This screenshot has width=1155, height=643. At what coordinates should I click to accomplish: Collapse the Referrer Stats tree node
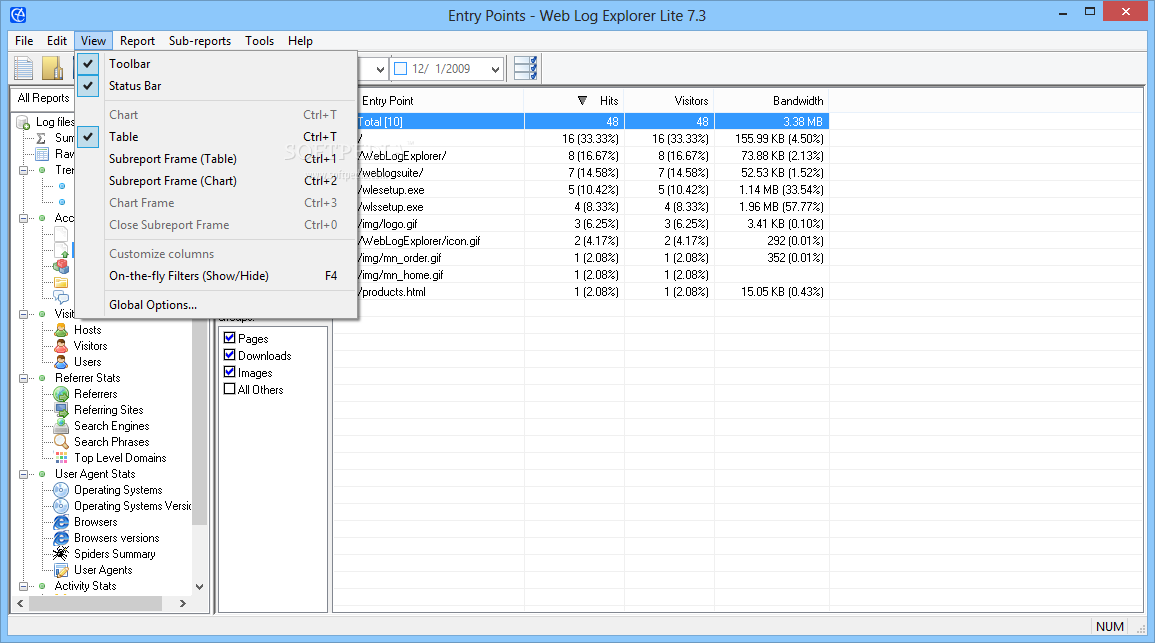click(x=24, y=379)
